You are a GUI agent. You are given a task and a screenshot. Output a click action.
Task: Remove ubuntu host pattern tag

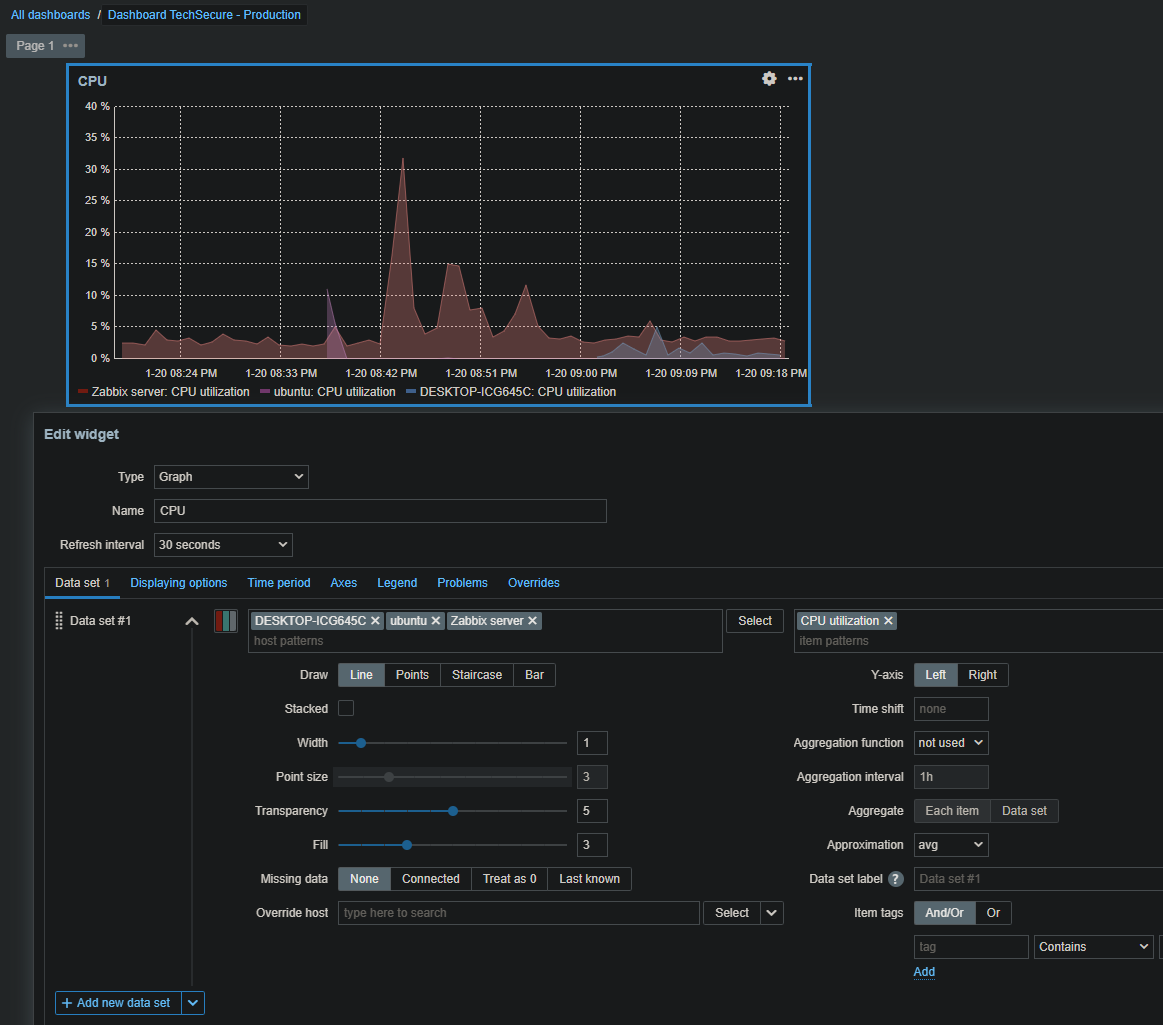pos(436,621)
